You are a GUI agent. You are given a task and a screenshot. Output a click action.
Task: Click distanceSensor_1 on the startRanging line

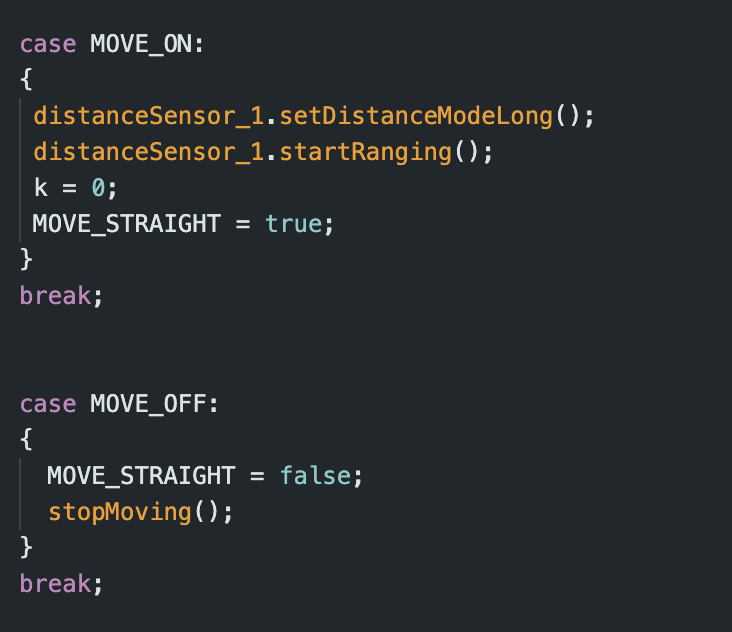pyautogui.click(x=148, y=151)
